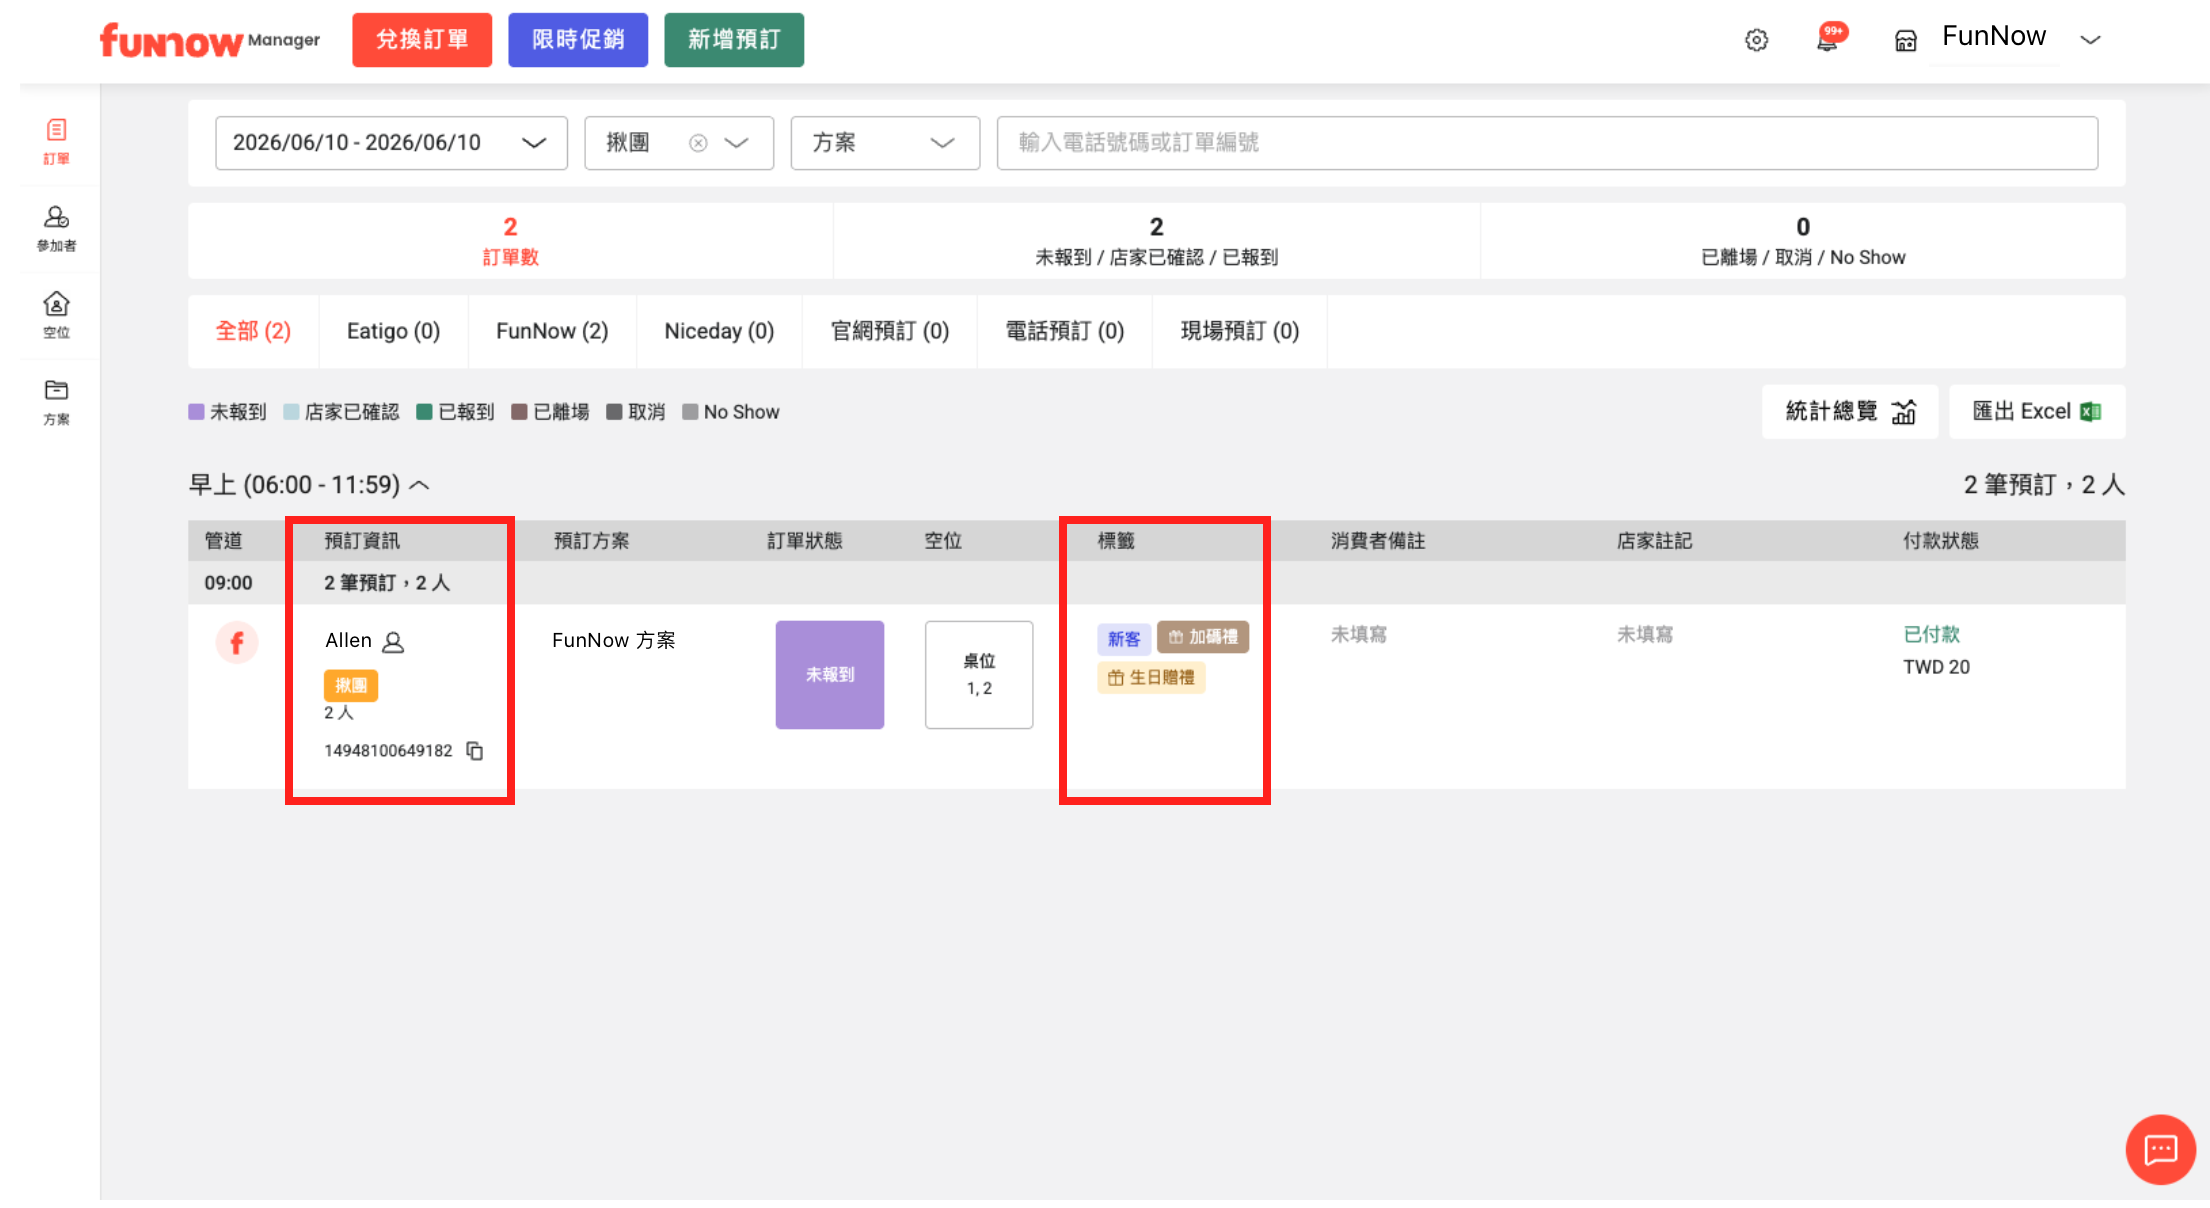Click the 加碼禮 gift tag
The height and width of the screenshot is (1208, 2210).
(x=1203, y=637)
